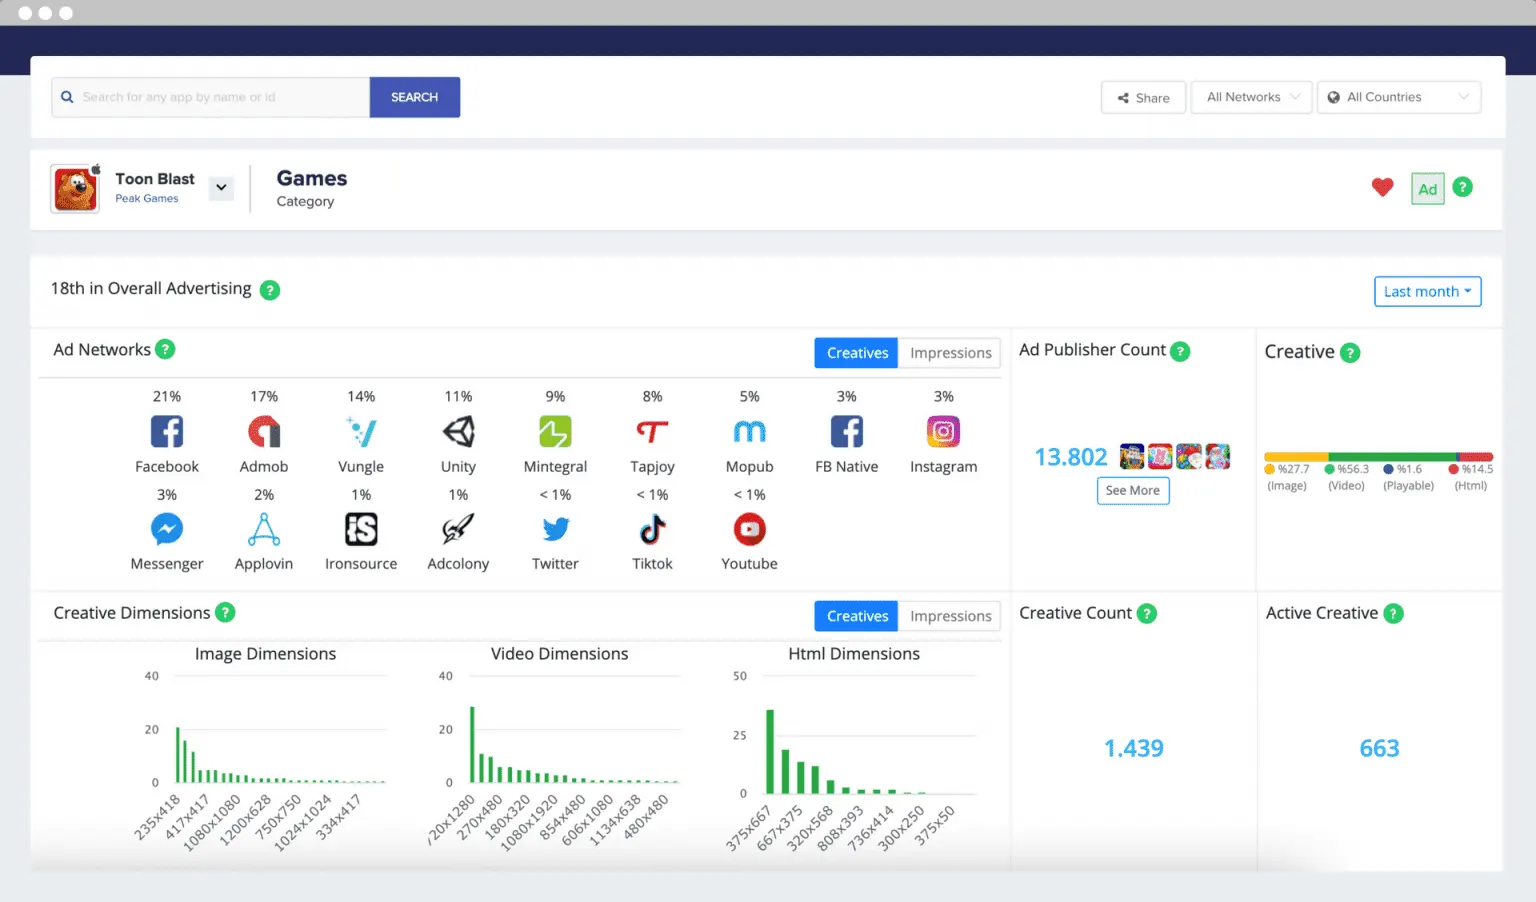Focus the app search input field

pos(211,97)
